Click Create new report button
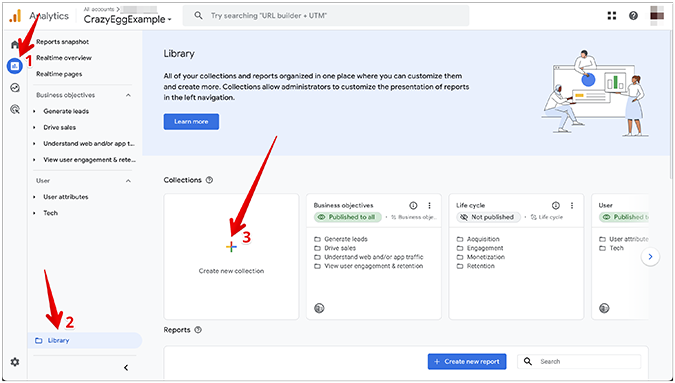 tap(467, 361)
